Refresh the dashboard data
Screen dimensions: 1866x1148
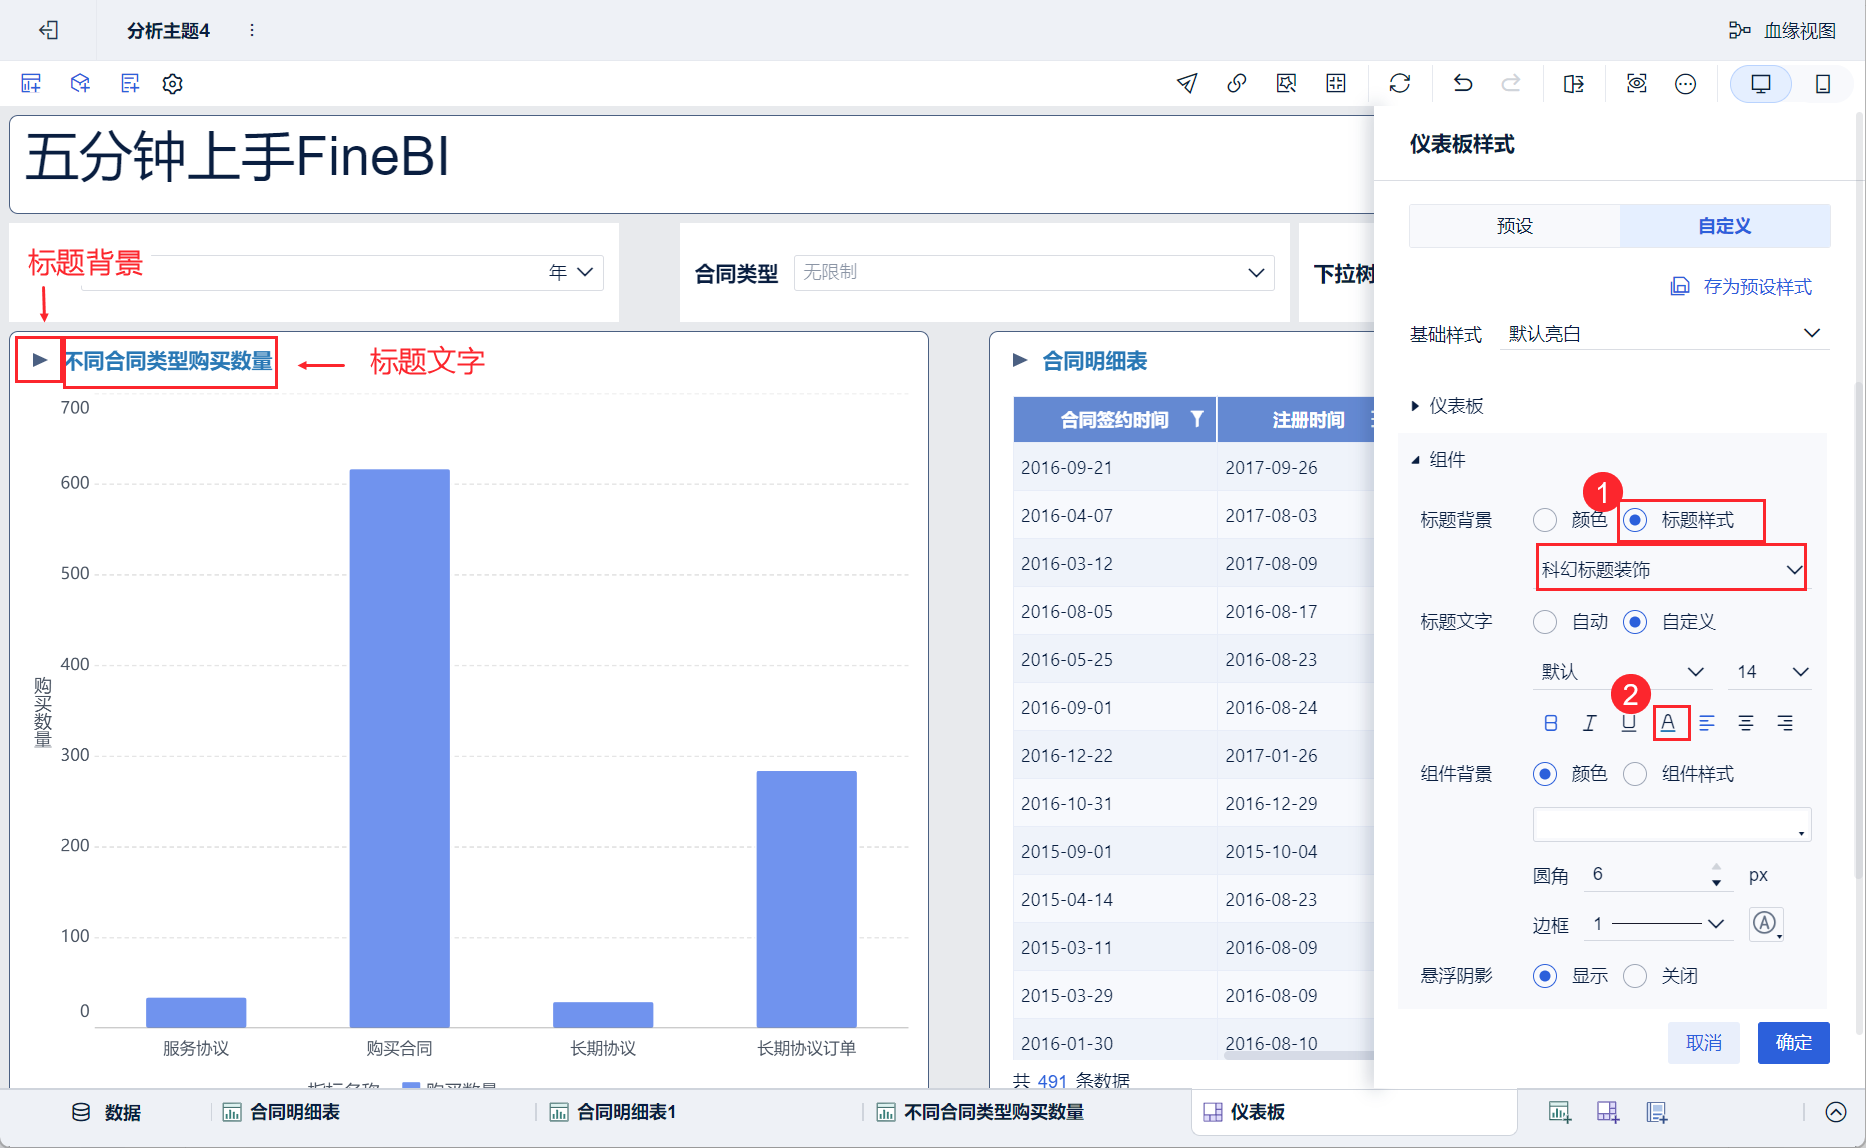[x=1400, y=83]
